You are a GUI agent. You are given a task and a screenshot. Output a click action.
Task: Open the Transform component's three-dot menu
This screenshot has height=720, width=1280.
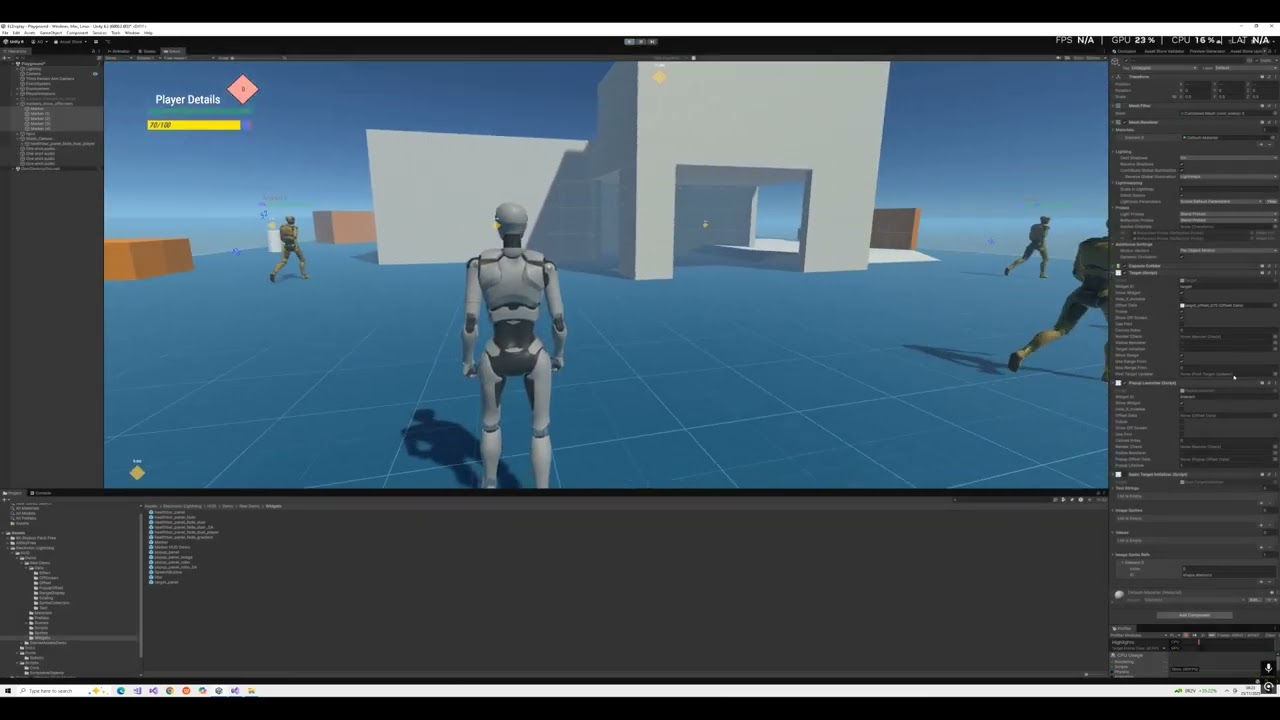pos(1276,77)
